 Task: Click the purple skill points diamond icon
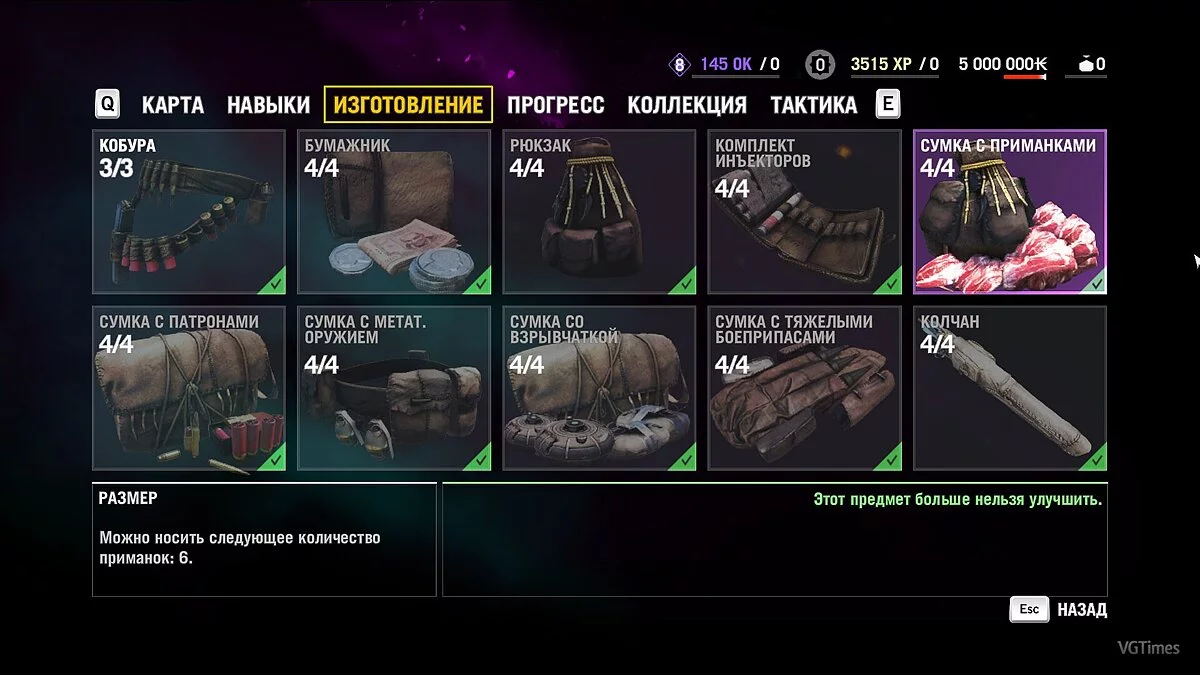(679, 65)
